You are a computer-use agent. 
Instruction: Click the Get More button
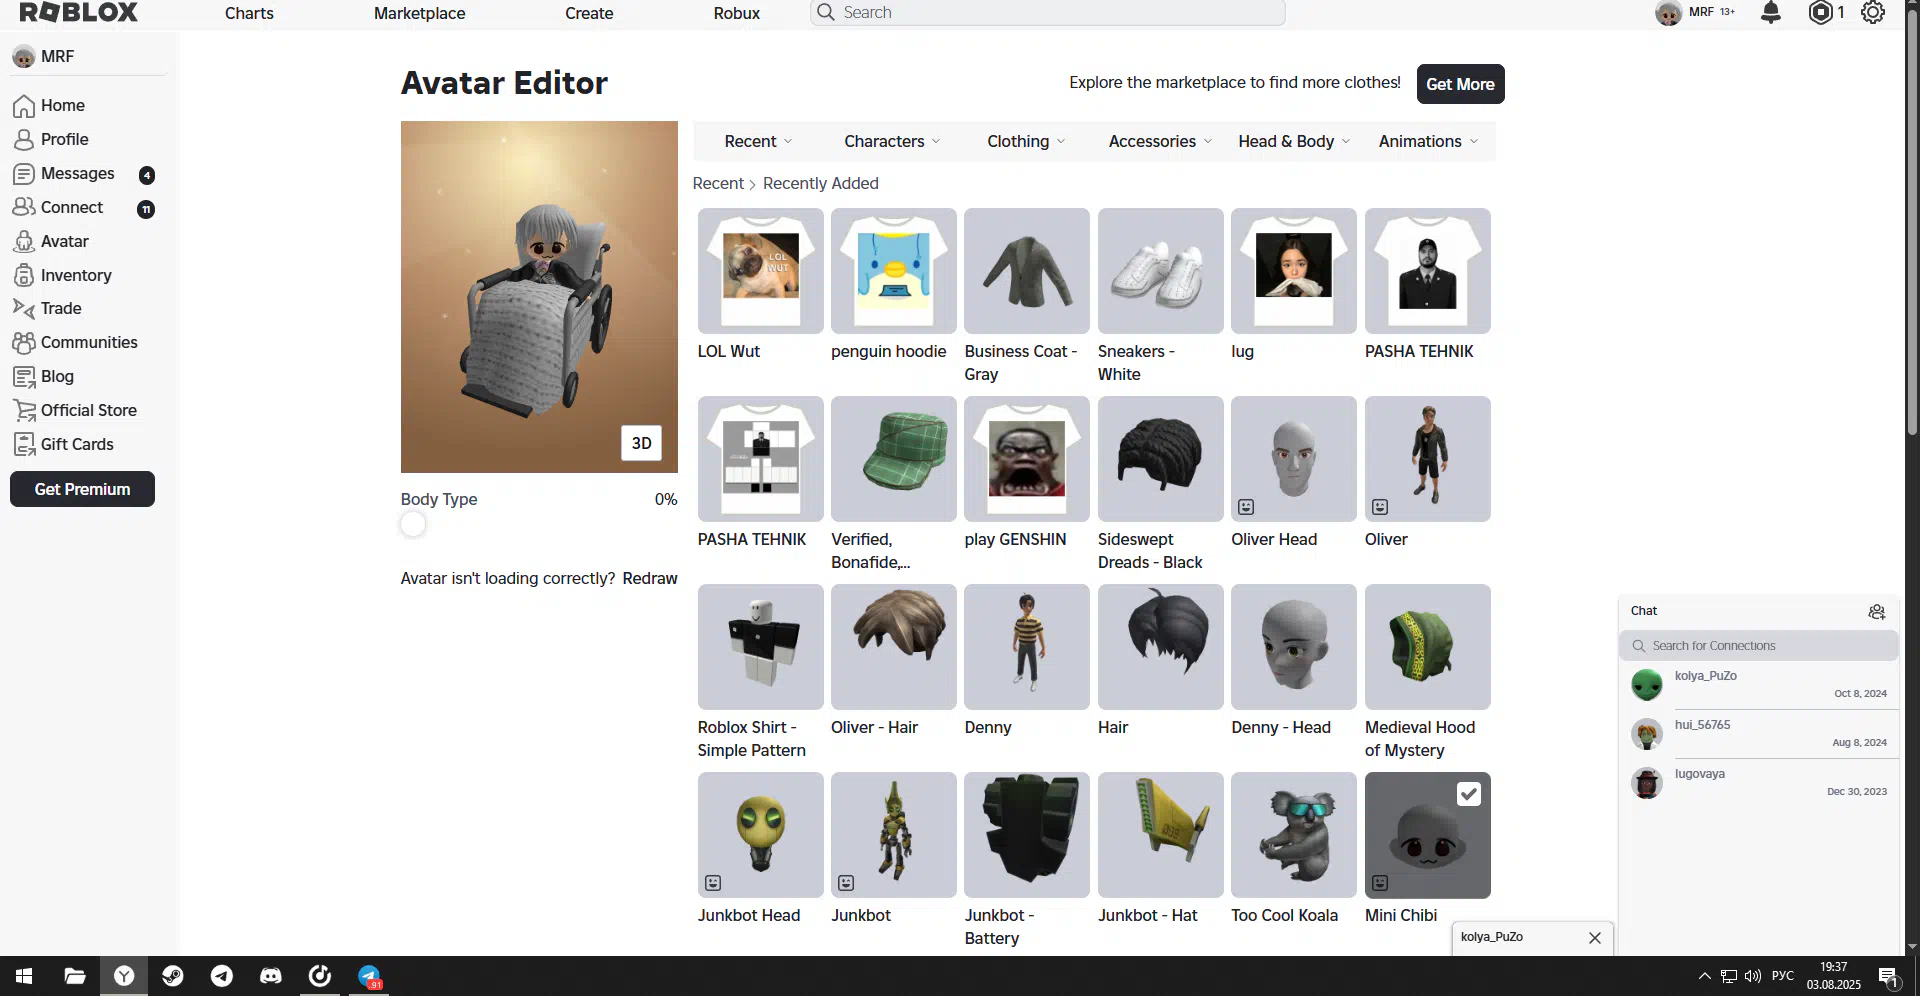click(1460, 84)
